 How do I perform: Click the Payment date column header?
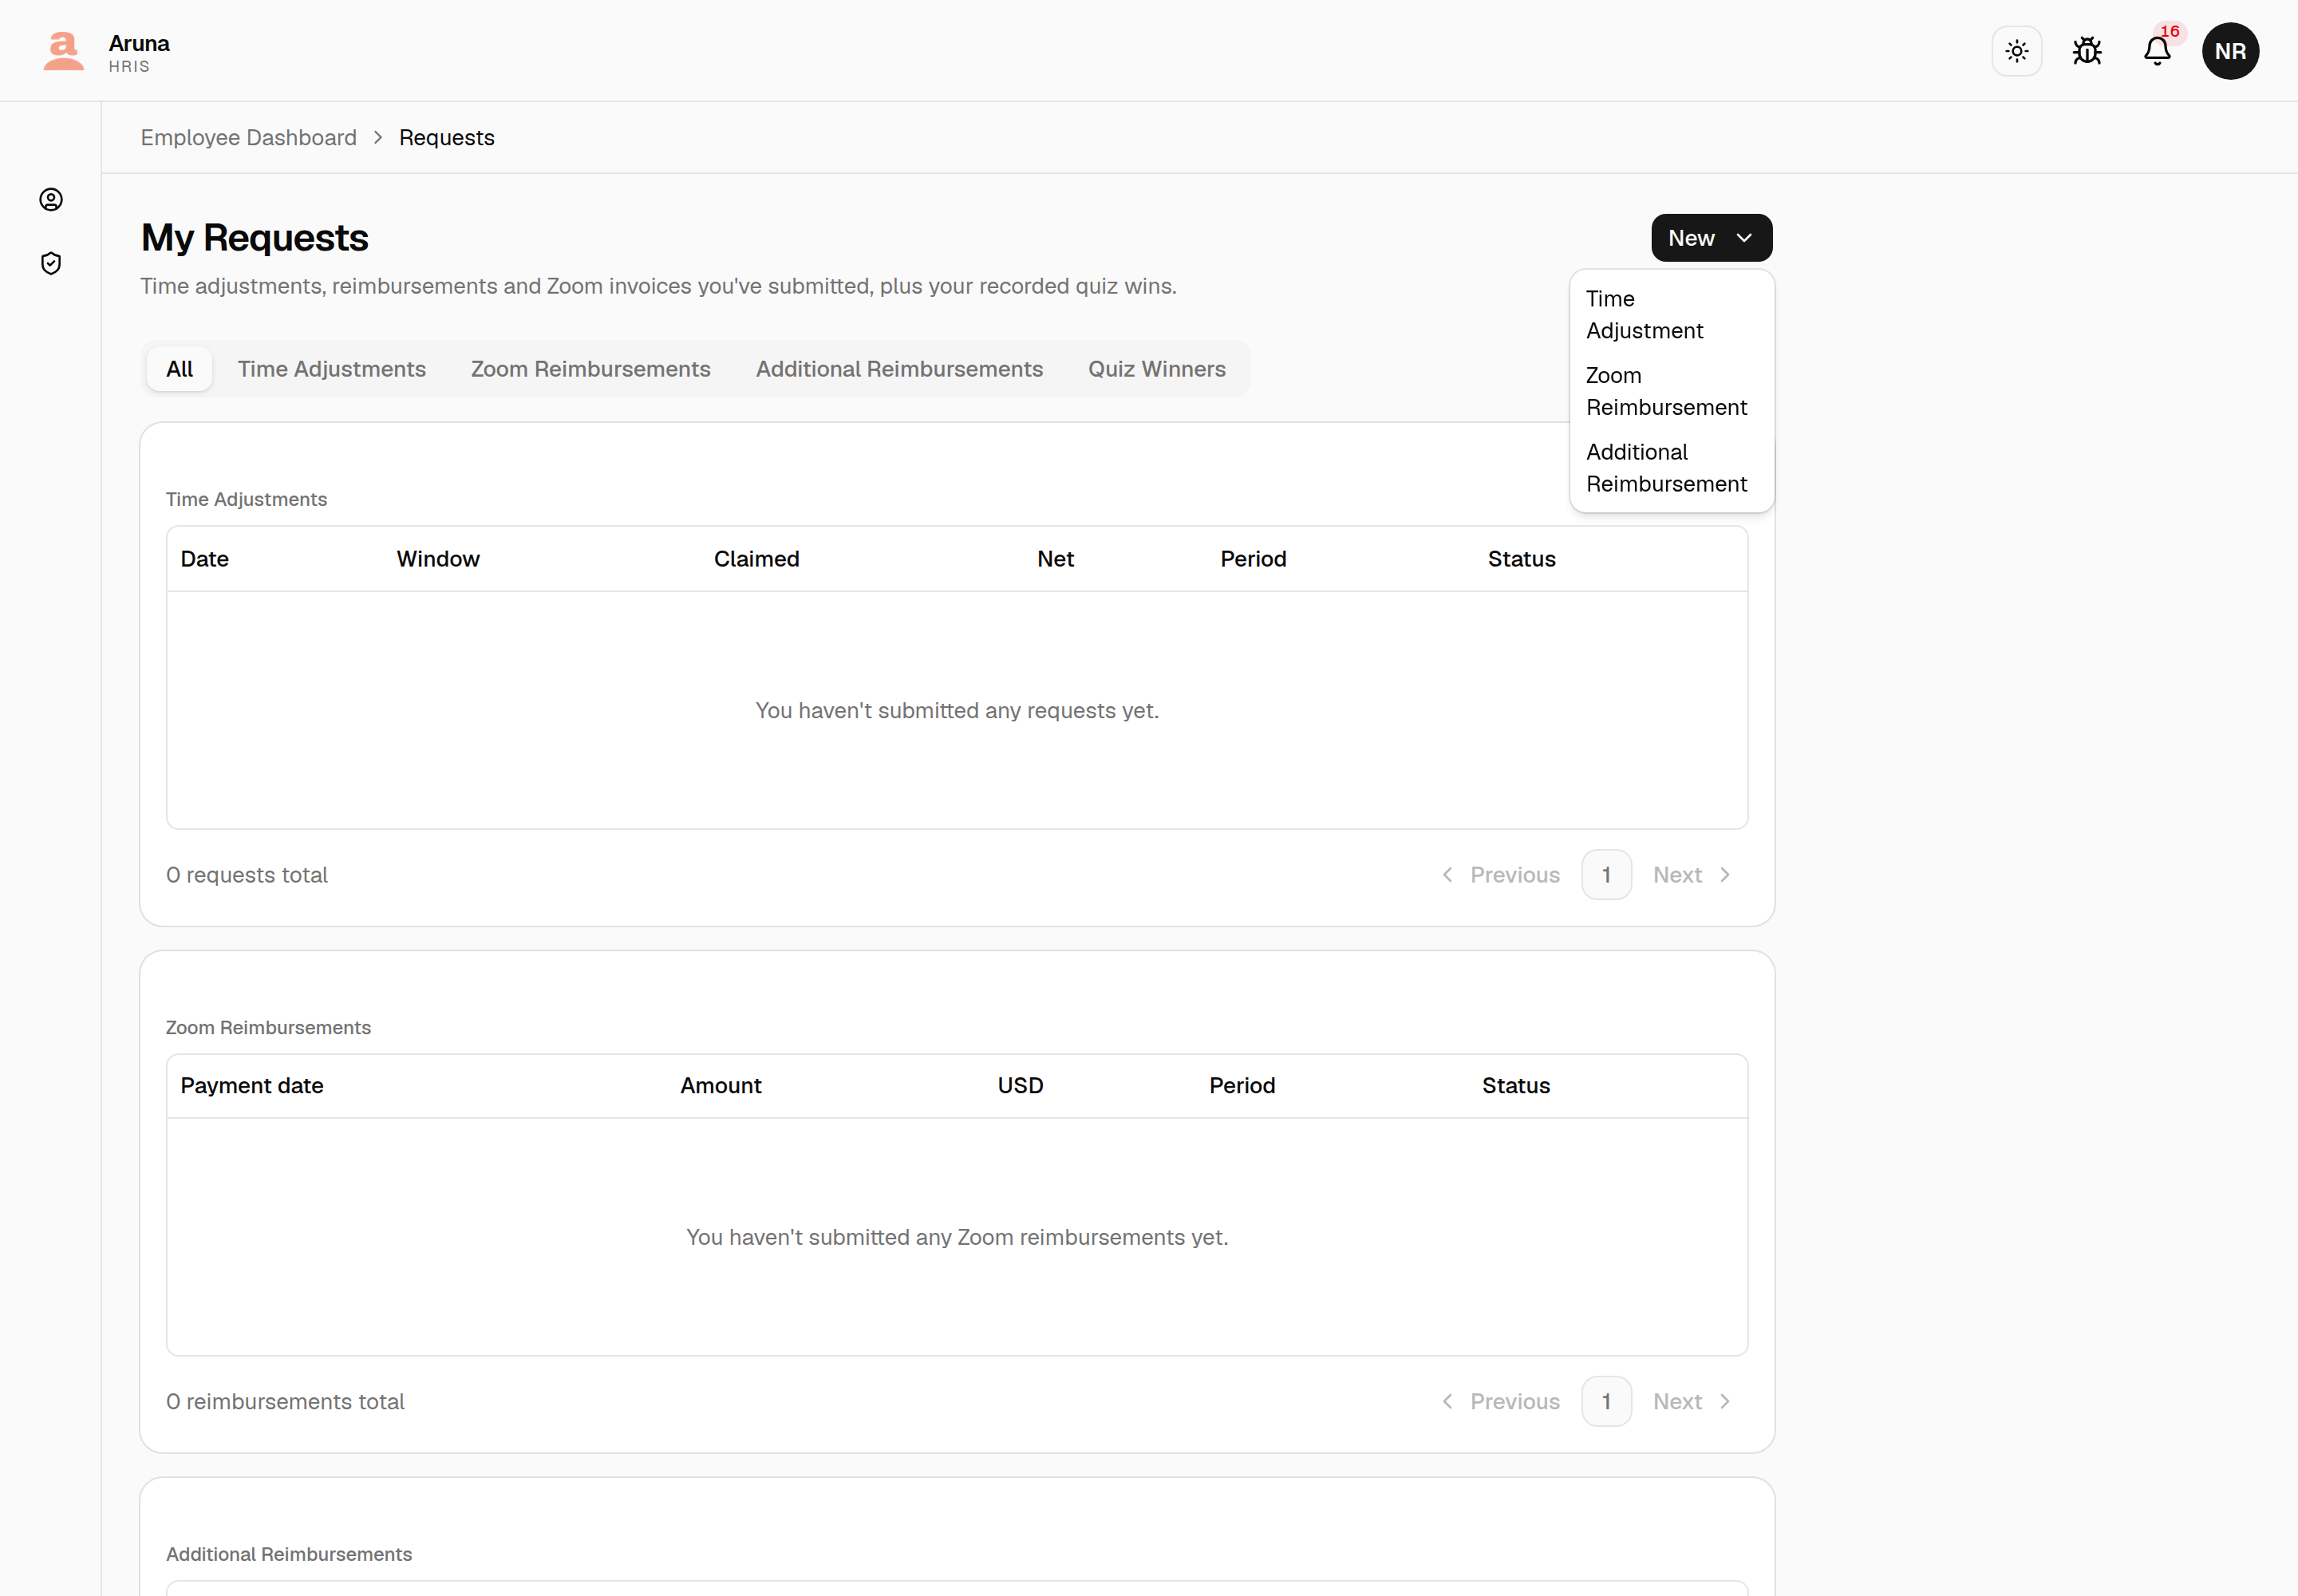pos(252,1086)
